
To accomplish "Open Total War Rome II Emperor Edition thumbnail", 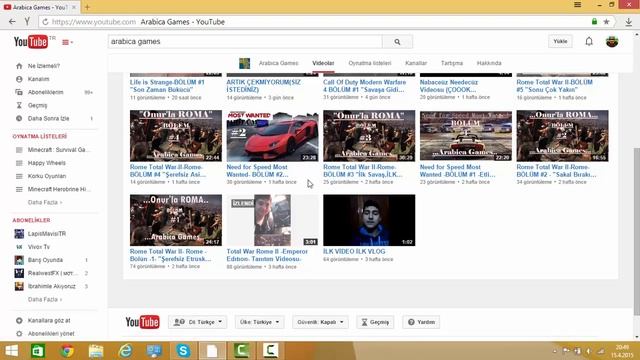I will tap(272, 220).
